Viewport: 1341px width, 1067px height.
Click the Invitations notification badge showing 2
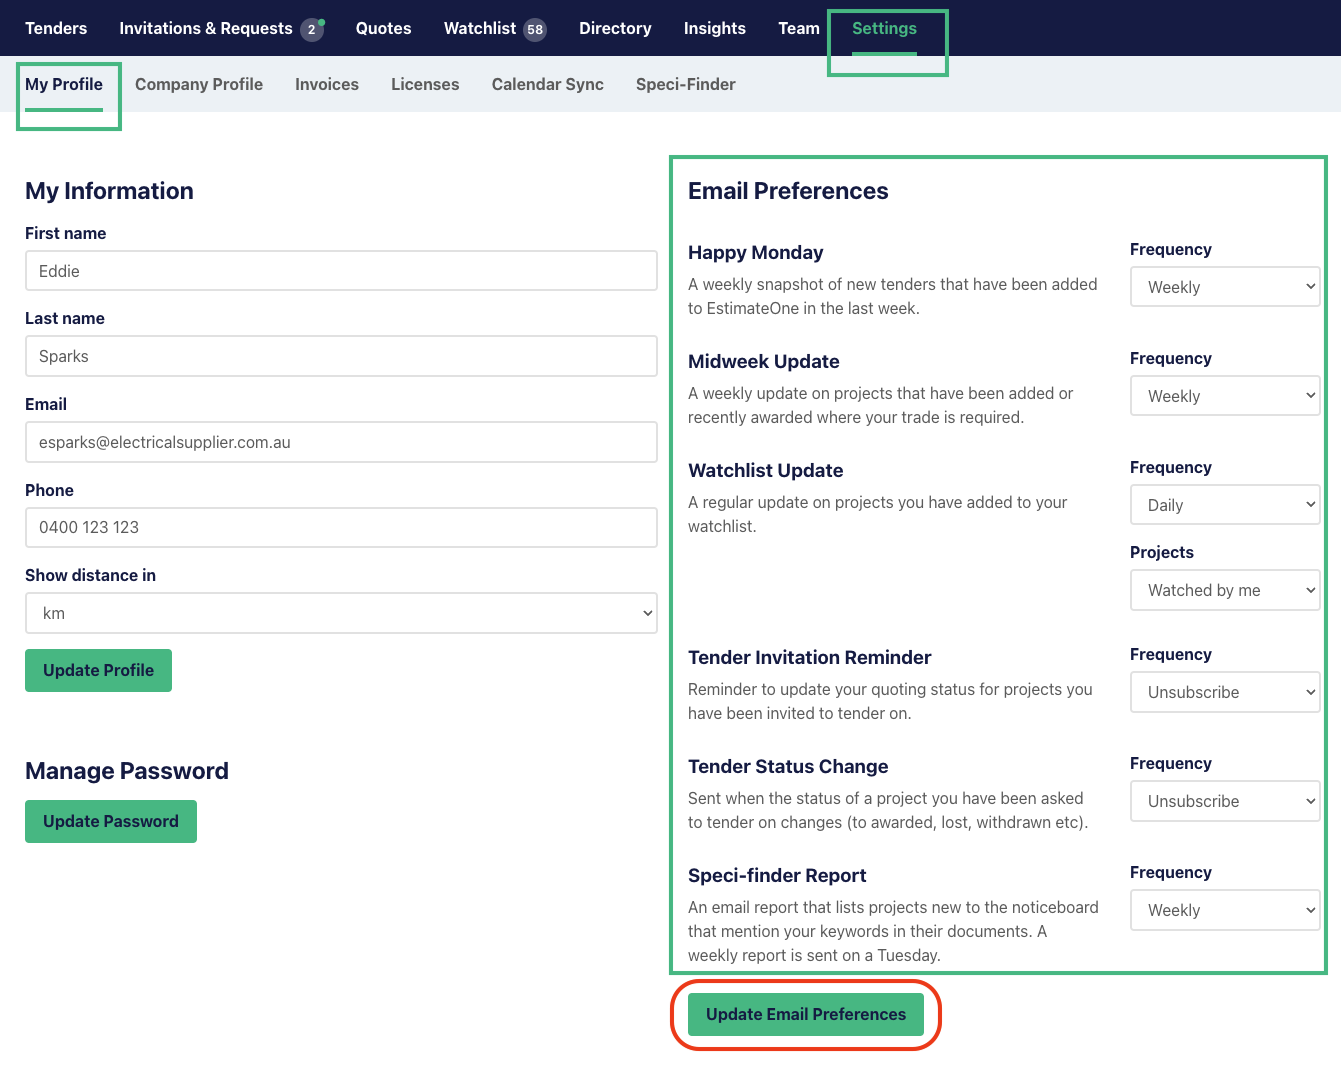click(312, 29)
